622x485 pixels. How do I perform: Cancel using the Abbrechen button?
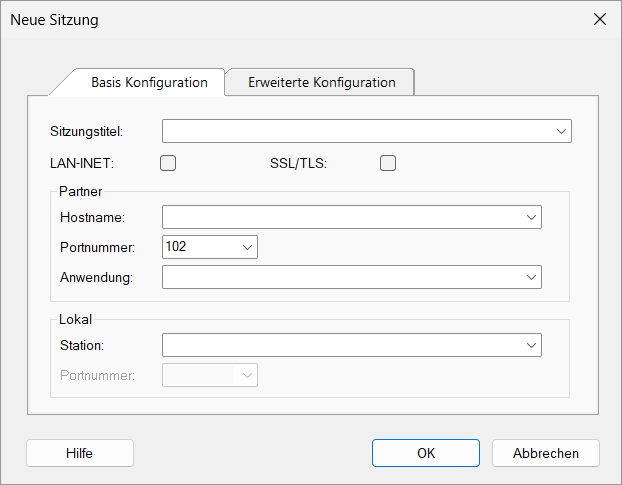tap(545, 453)
